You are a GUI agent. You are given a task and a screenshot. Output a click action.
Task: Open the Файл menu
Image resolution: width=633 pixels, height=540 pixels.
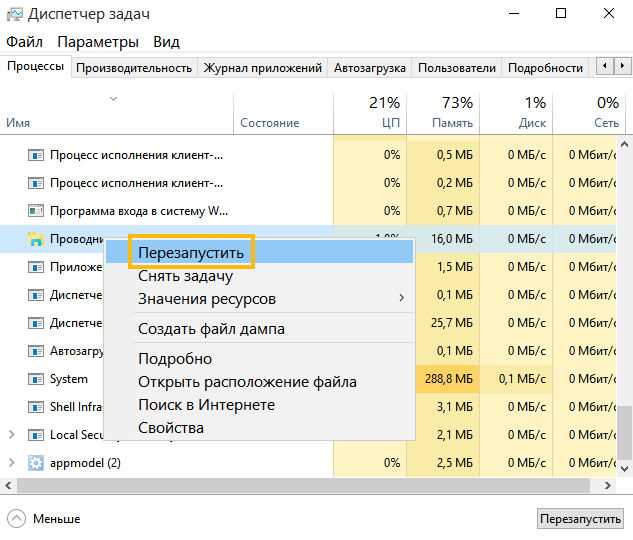pos(25,42)
